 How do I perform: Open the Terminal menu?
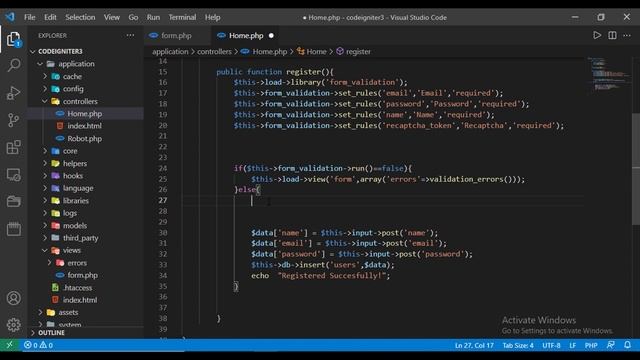point(182,17)
